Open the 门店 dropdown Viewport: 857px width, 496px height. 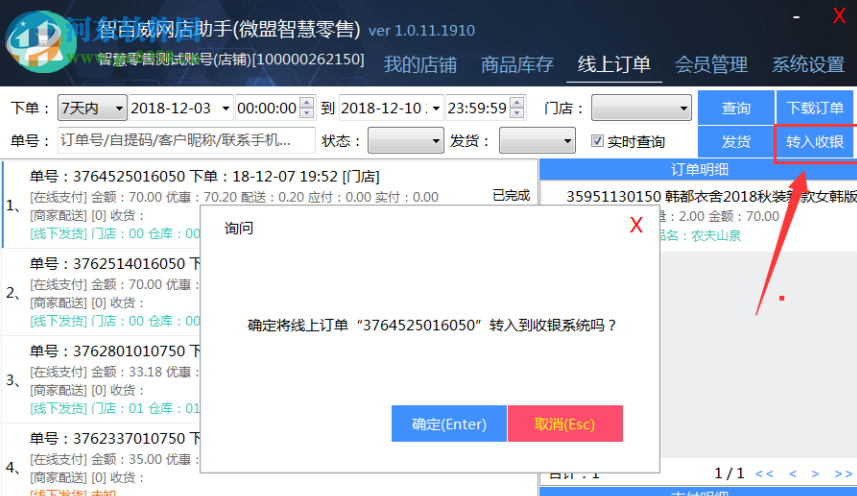tap(641, 108)
